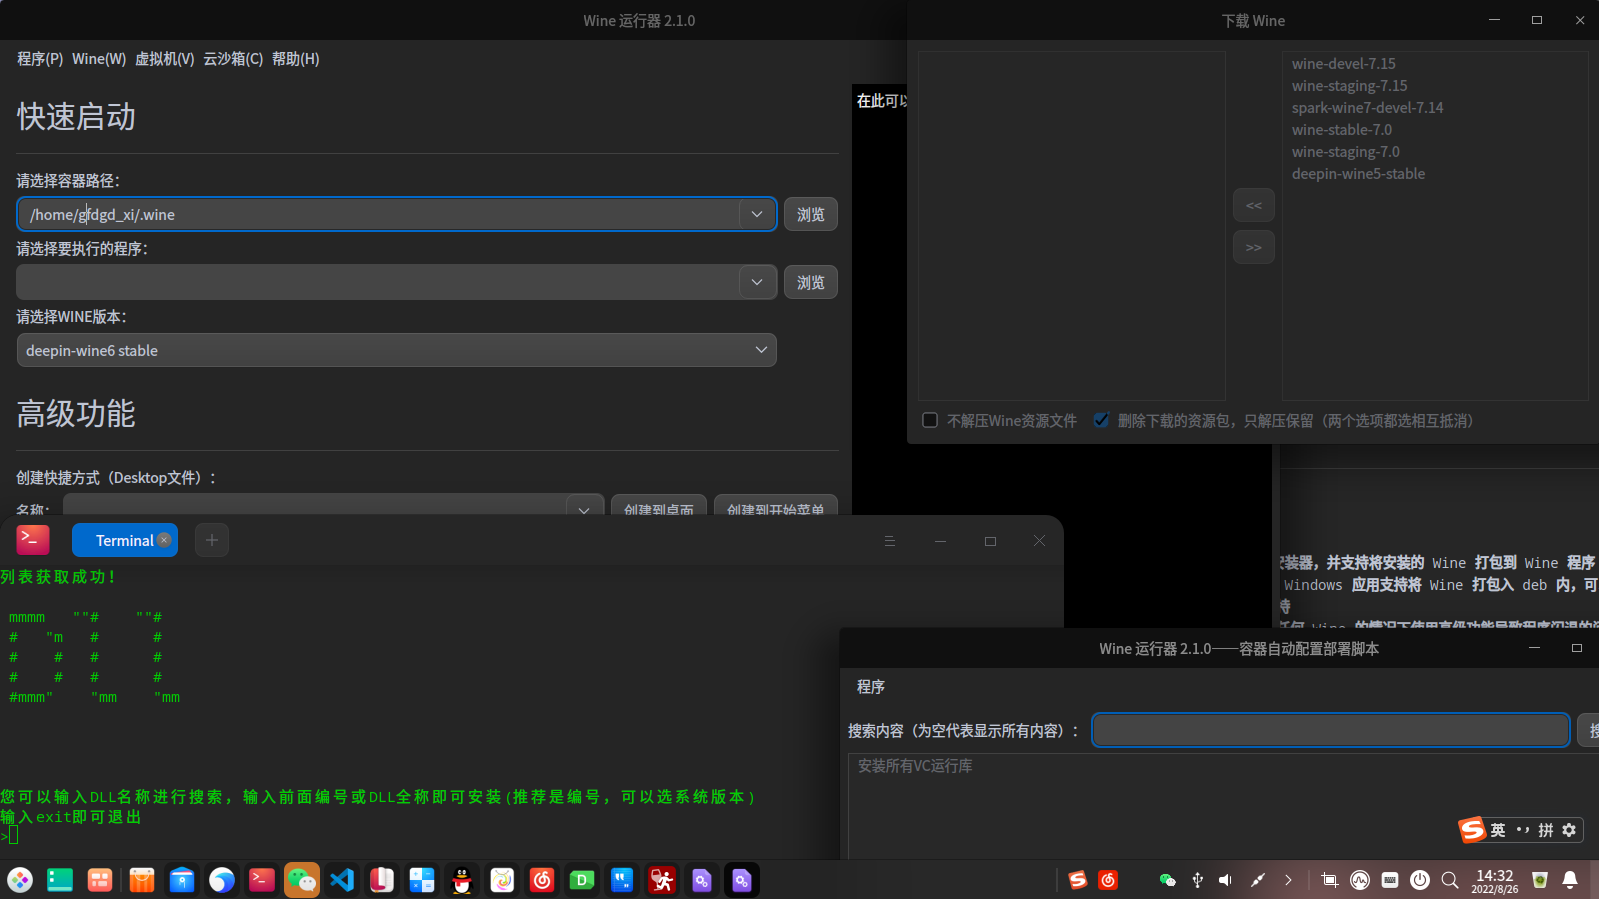Viewport: 1599px width, 899px height.
Task: Click the Sogou 拼 pinyin mode indicator
Action: point(1546,830)
